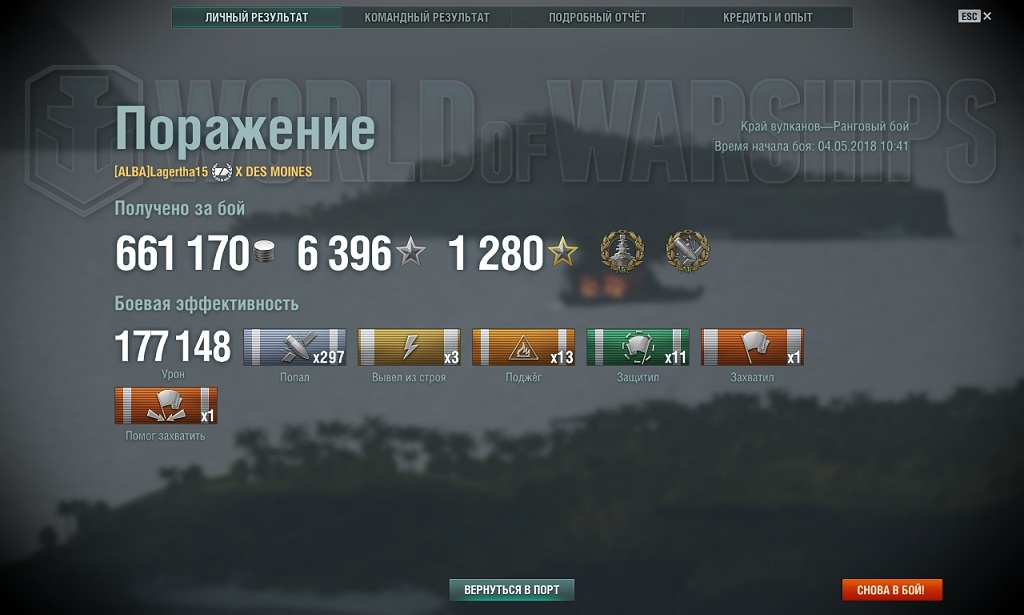Screen dimensions: 1024x615
Task: Click Вернуться в порт button
Action: point(511,590)
